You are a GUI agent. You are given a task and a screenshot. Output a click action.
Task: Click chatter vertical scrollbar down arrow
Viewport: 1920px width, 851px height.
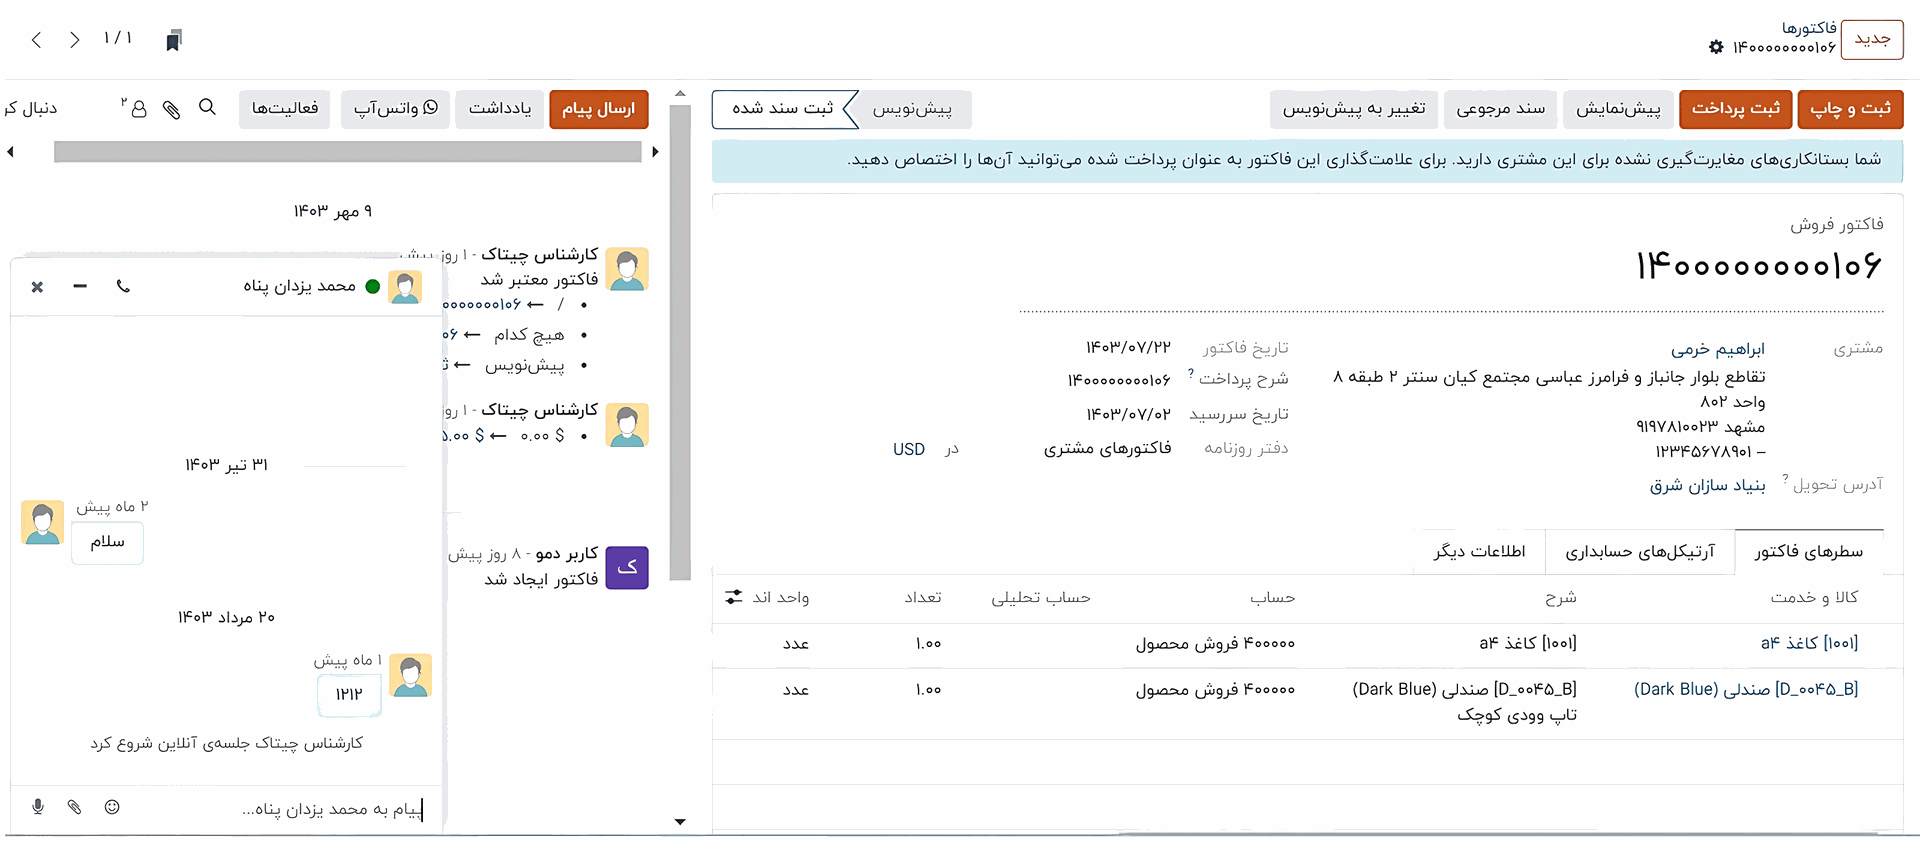pyautogui.click(x=680, y=822)
